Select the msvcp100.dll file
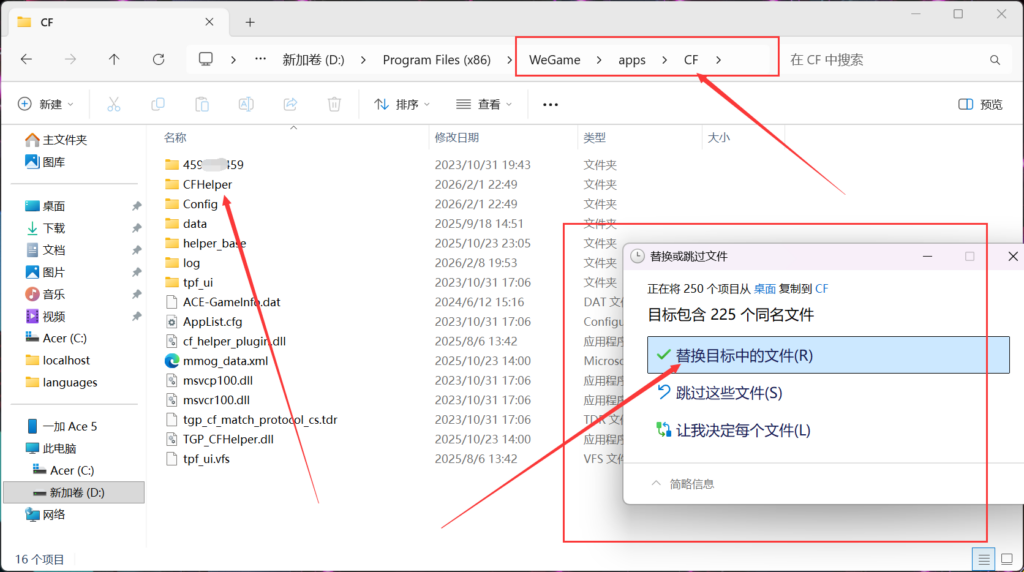 pyautogui.click(x=209, y=381)
